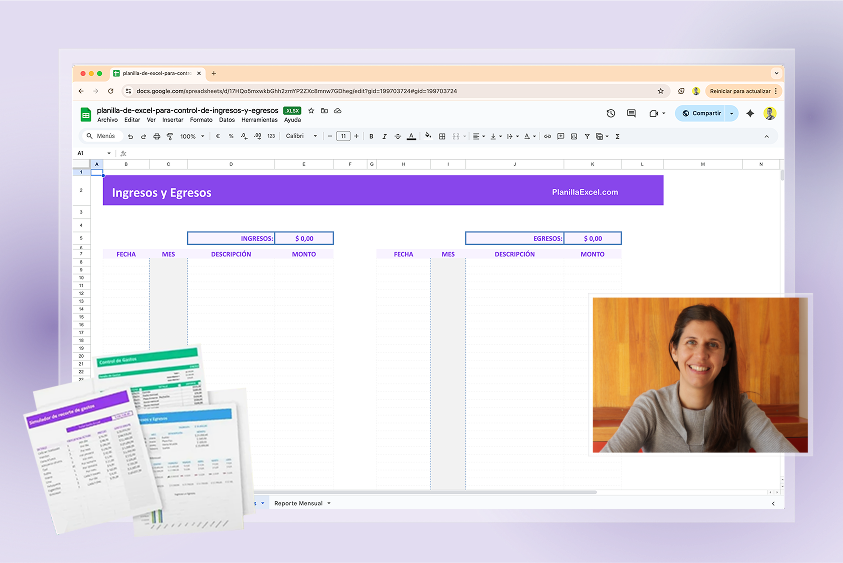Click the Compartir button
This screenshot has width=843, height=563.
click(x=701, y=113)
